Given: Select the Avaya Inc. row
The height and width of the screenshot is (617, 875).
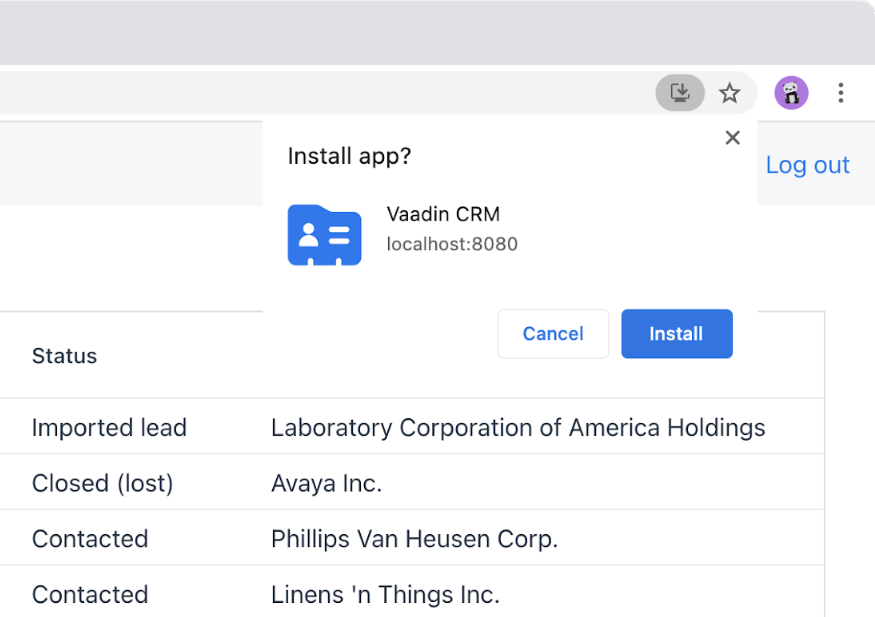Looking at the screenshot, I should click(x=325, y=482).
